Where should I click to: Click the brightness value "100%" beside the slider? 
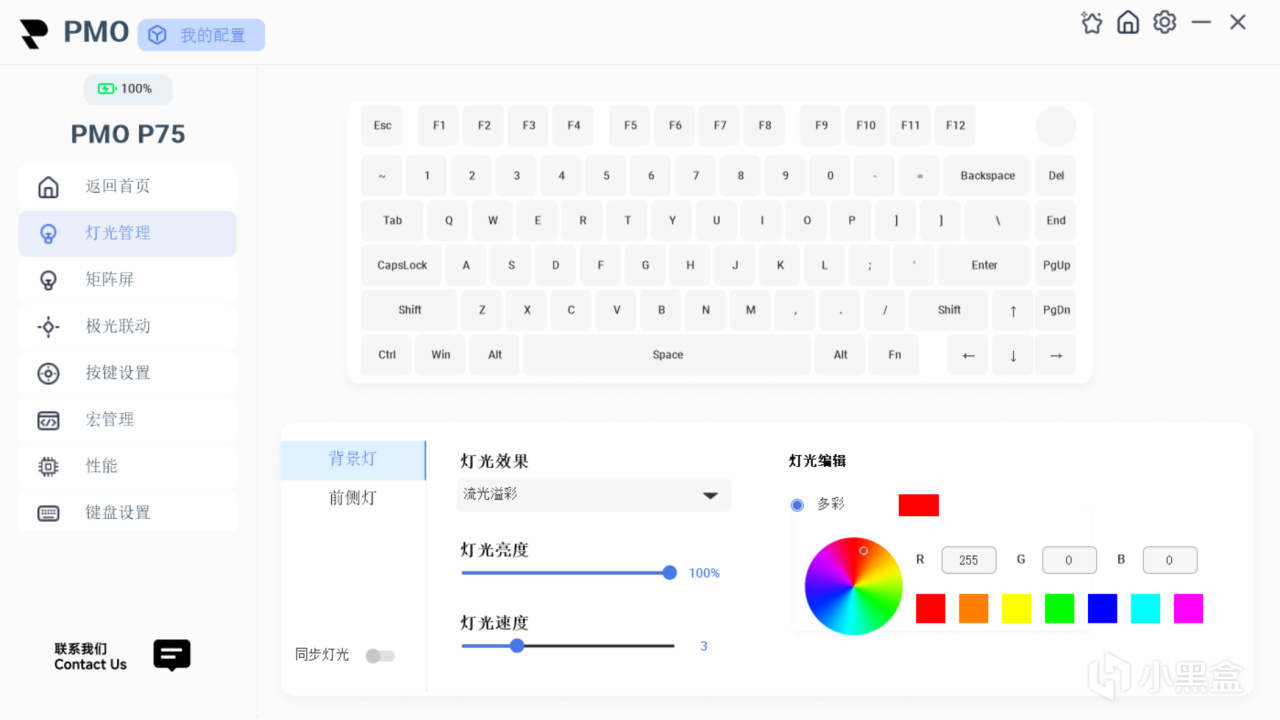pos(704,574)
